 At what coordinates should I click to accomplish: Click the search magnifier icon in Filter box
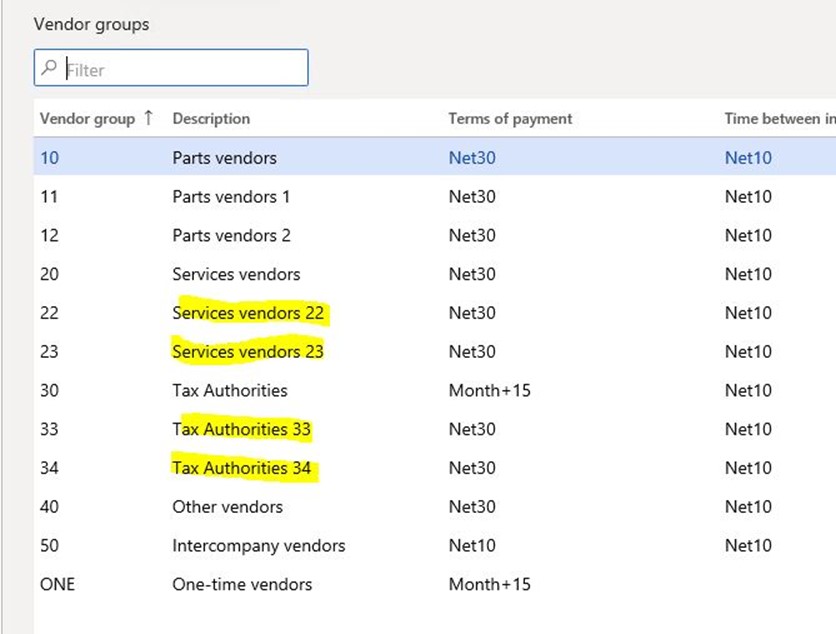tap(48, 69)
